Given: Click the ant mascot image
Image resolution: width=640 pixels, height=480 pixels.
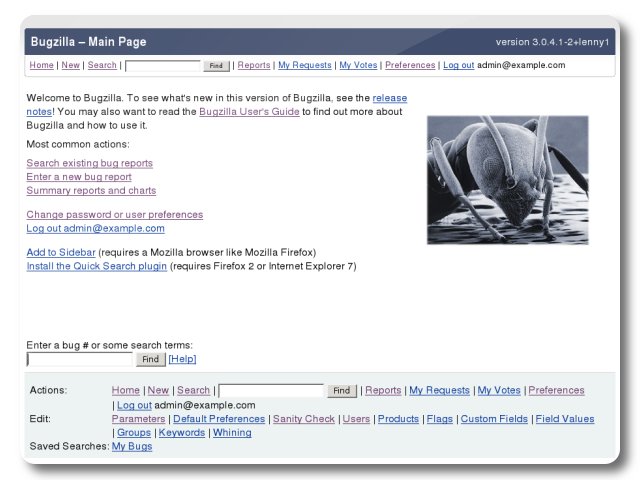Looking at the screenshot, I should pos(507,180).
